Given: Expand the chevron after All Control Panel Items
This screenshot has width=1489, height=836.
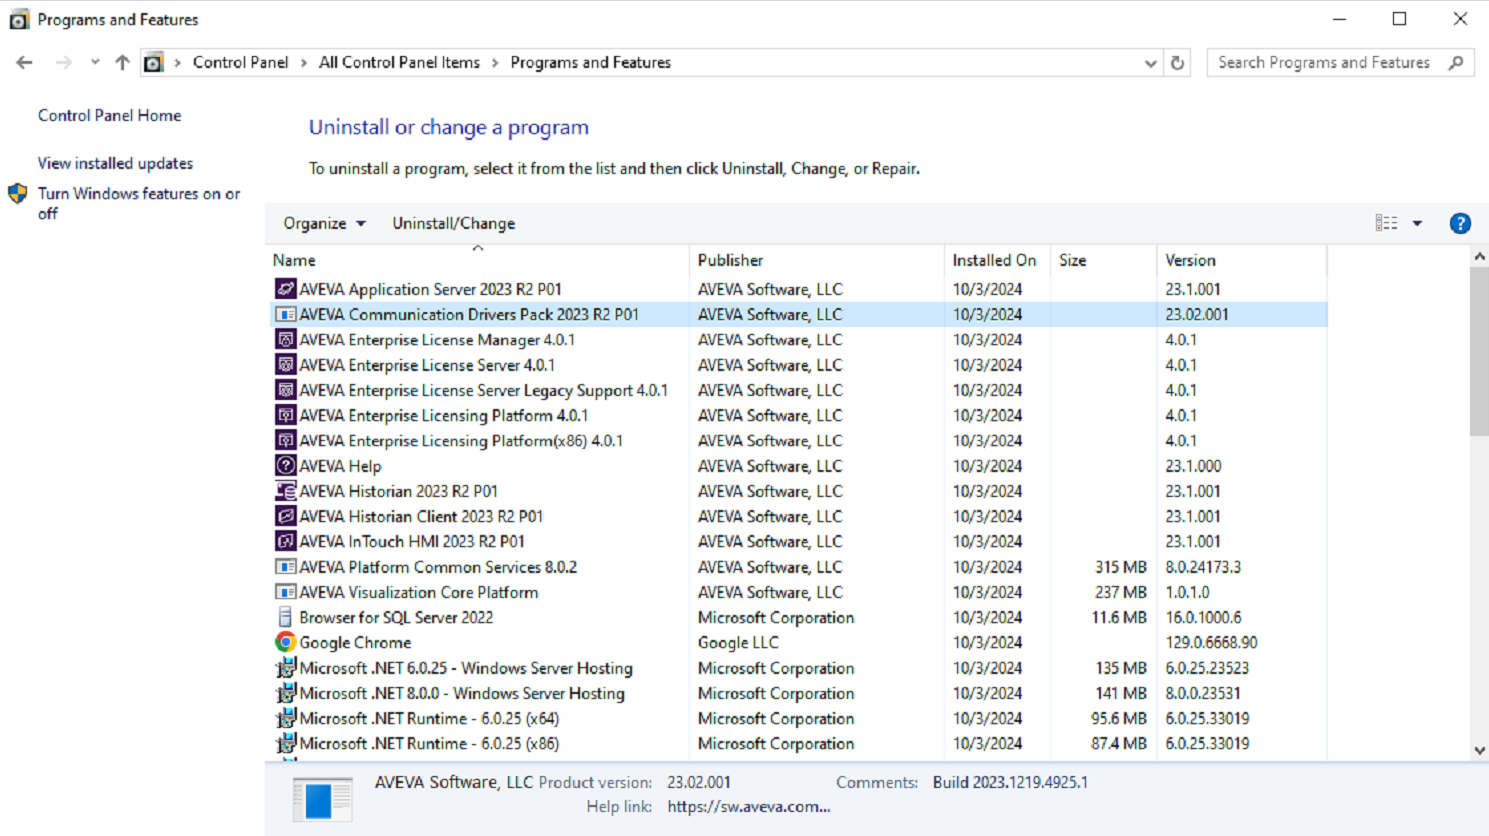Looking at the screenshot, I should click(x=495, y=63).
